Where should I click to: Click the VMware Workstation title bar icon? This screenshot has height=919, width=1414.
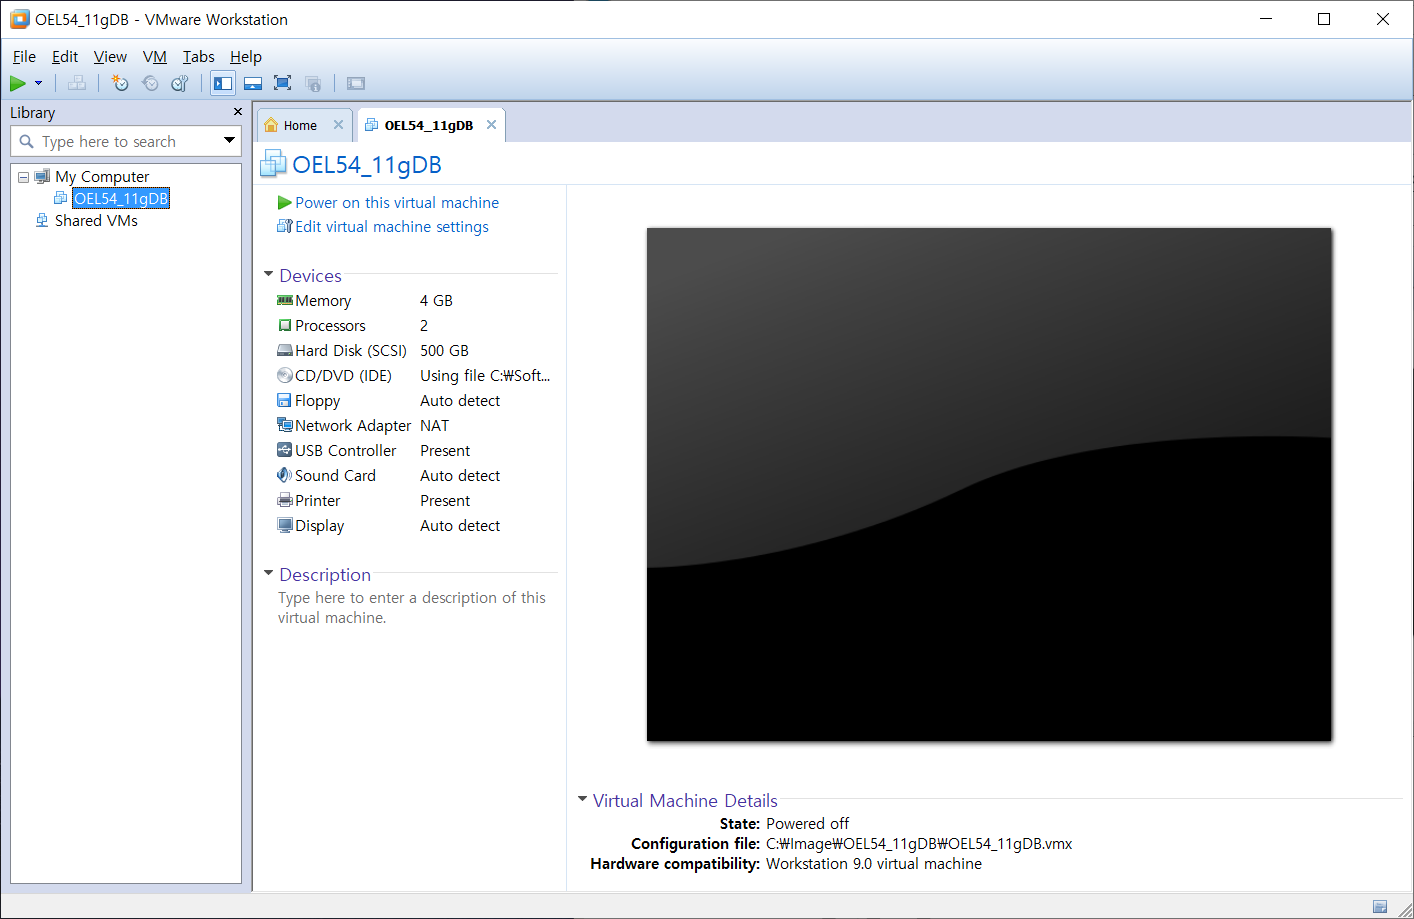pos(20,19)
